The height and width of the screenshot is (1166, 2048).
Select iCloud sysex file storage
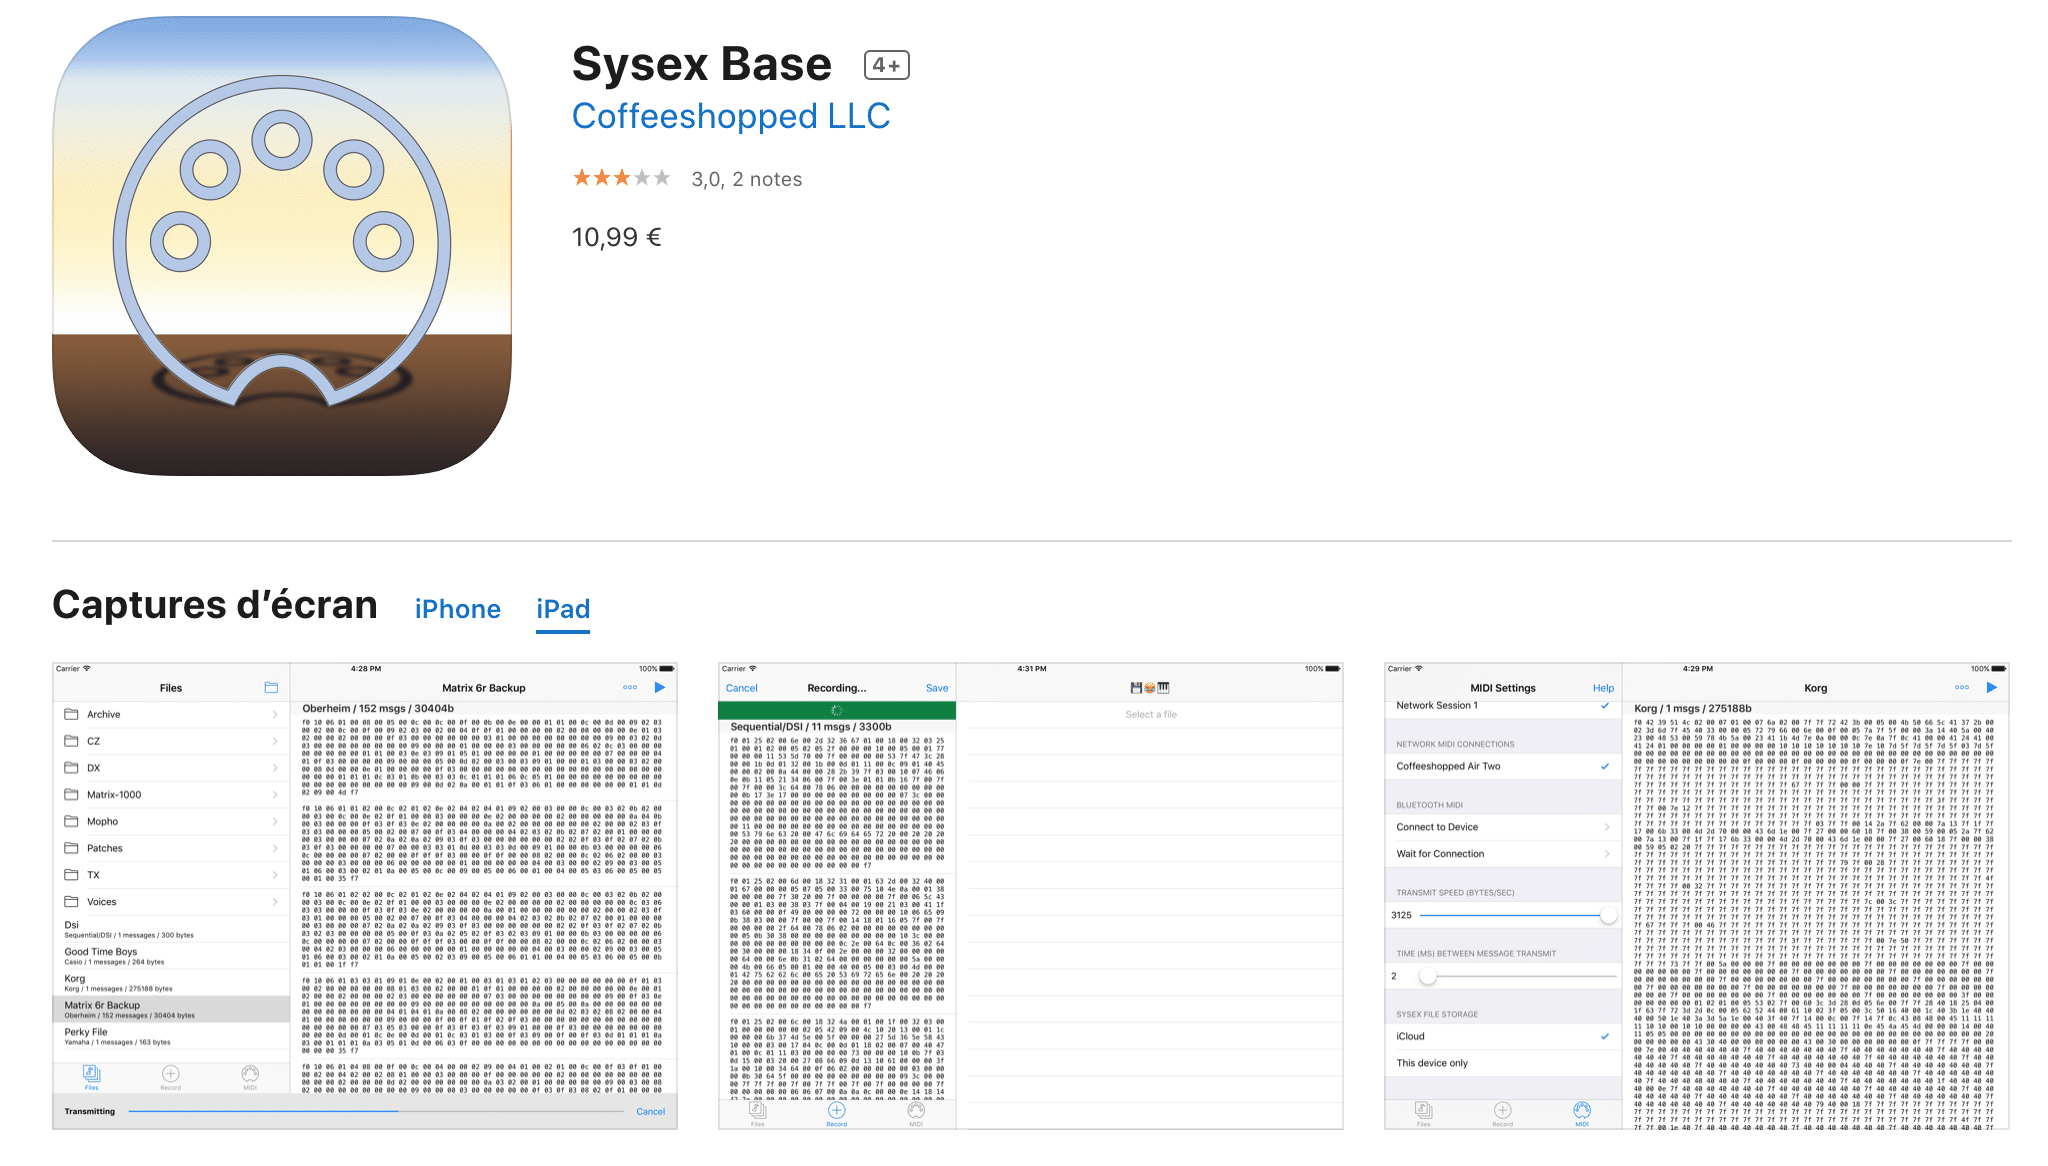pos(1503,1036)
